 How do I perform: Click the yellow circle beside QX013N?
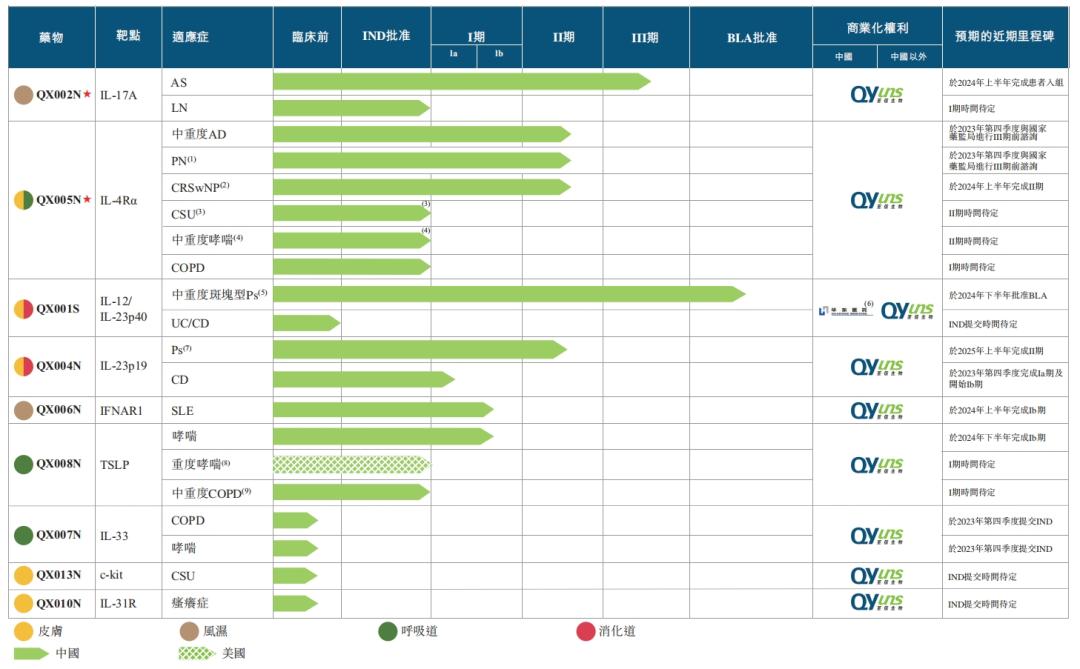pos(23,575)
